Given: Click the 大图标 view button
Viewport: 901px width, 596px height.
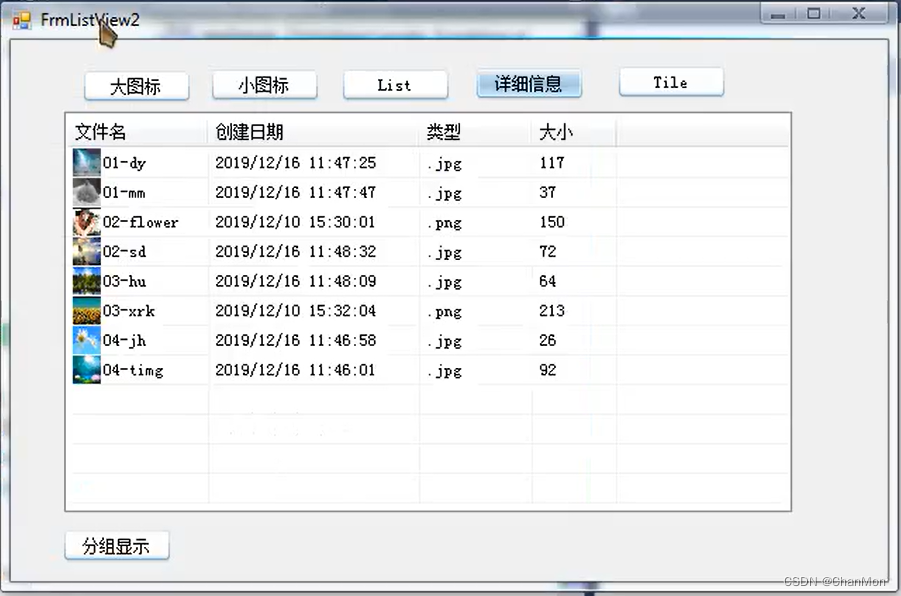Looking at the screenshot, I should [x=137, y=86].
